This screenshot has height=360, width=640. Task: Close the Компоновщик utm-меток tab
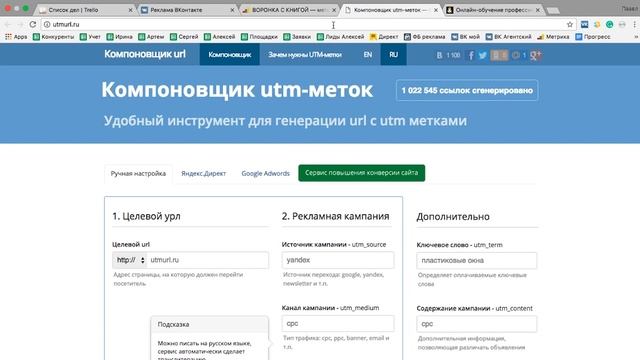436,10
